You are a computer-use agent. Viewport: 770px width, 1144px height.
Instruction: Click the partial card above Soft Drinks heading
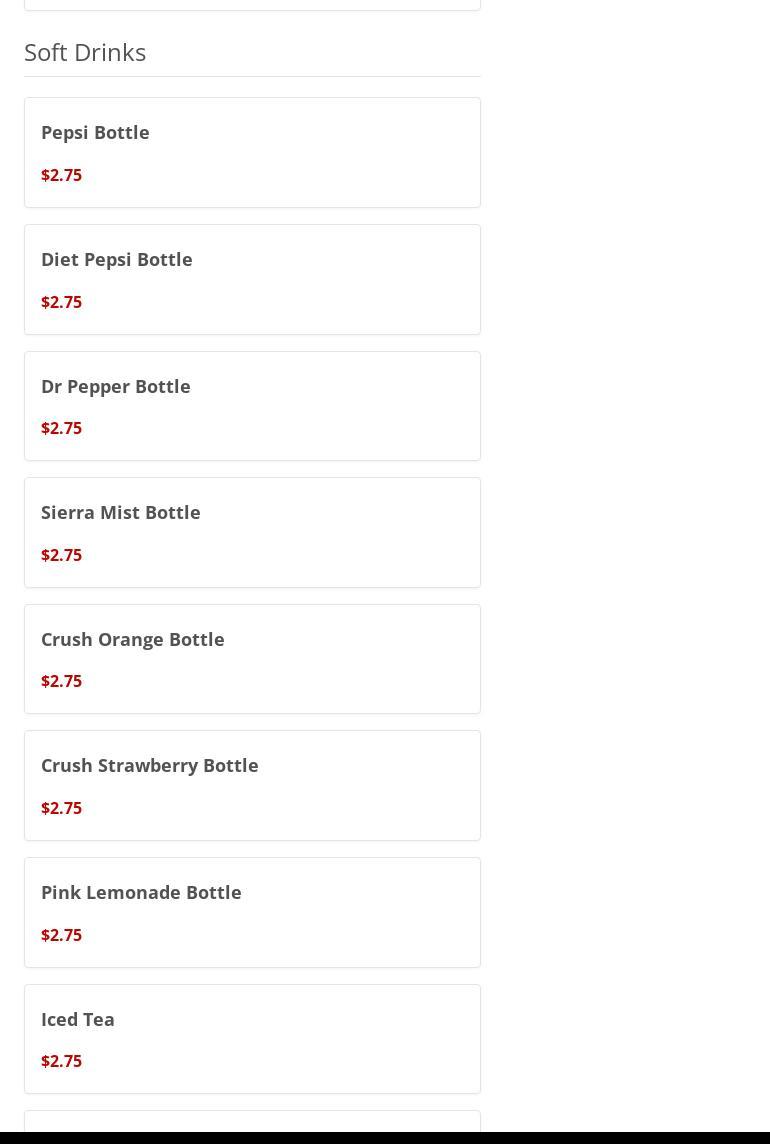[x=252, y=4]
